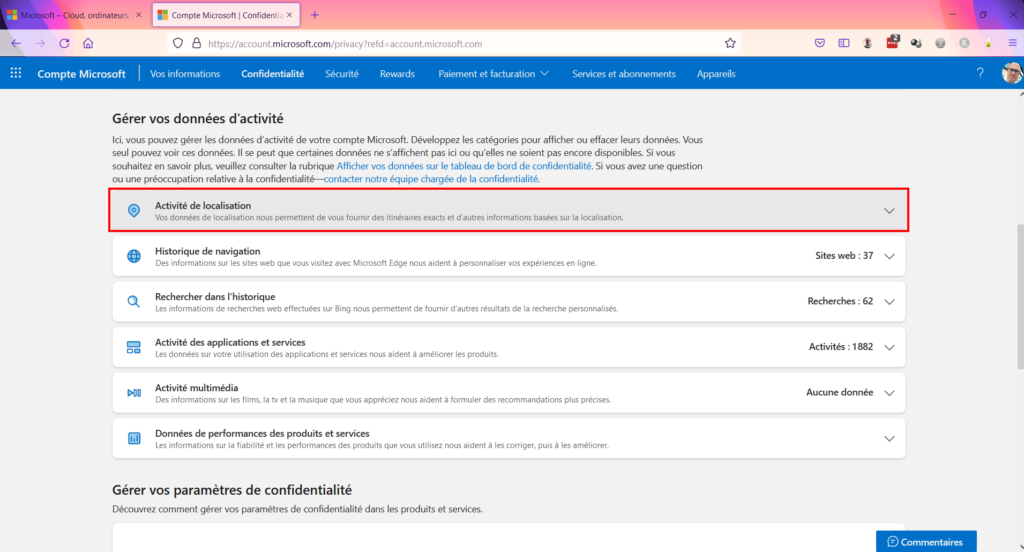The width and height of the screenshot is (1024, 552).
Task: Click the performance data chart icon
Action: (x=134, y=438)
